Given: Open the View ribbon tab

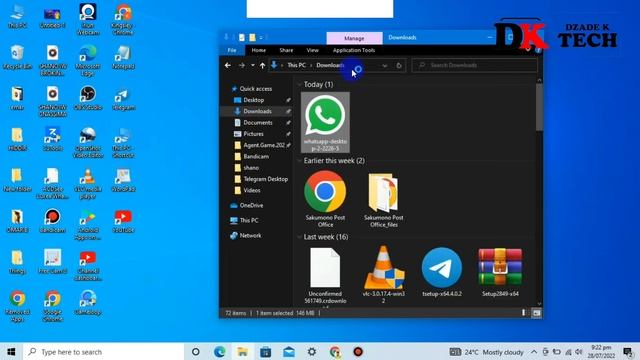Looking at the screenshot, I should click(x=312, y=50).
